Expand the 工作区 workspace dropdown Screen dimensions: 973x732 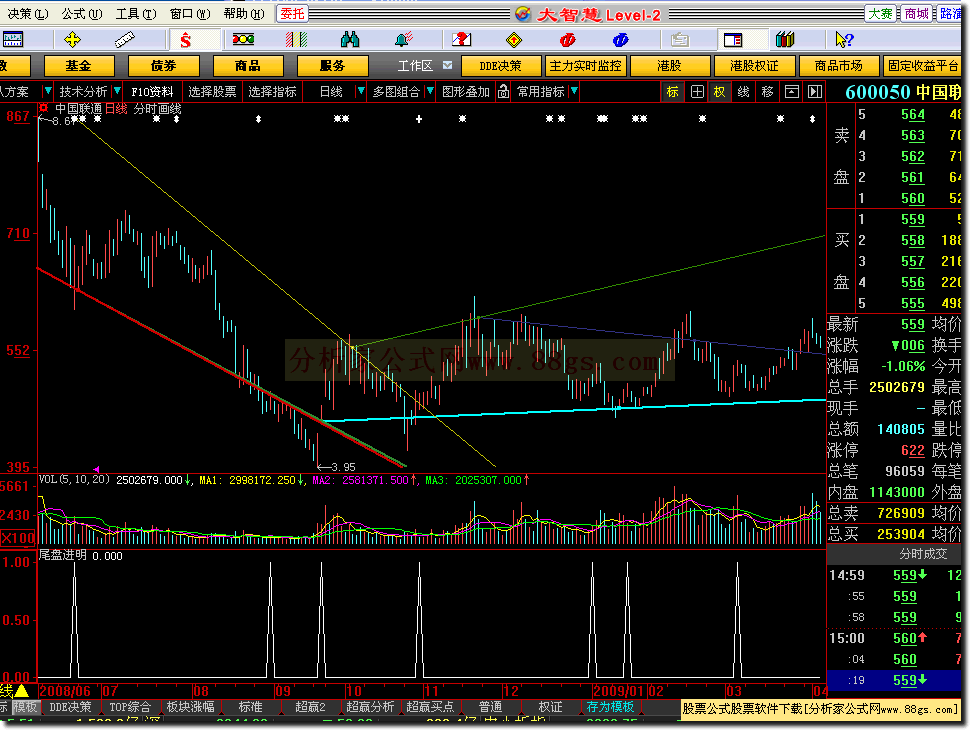point(447,65)
